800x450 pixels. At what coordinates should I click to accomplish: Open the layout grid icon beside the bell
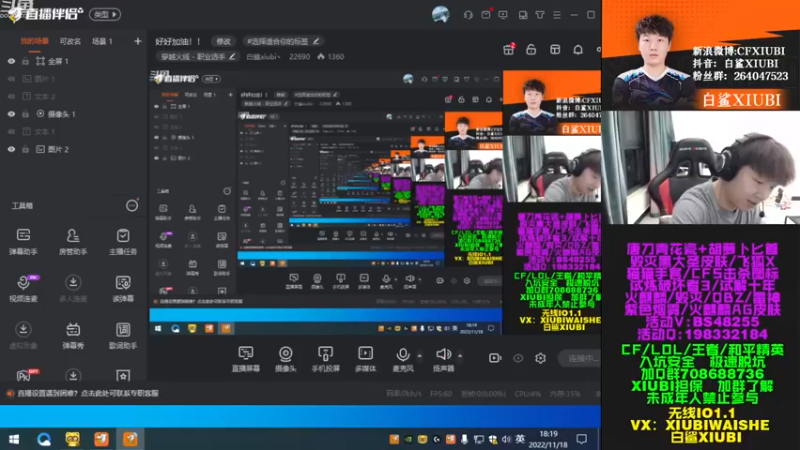pos(555,49)
